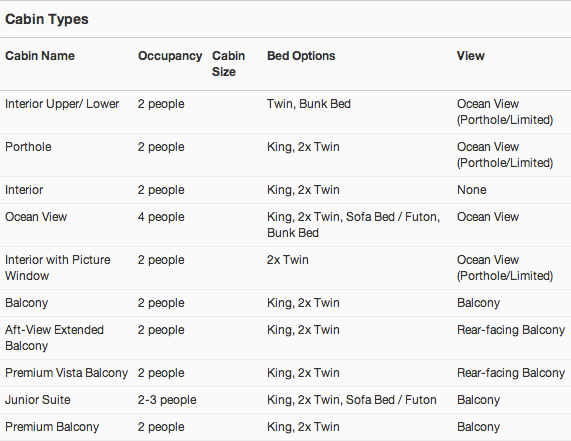Click the Cabin Size column header
Viewport: 571px width, 441px height.
[x=228, y=64]
